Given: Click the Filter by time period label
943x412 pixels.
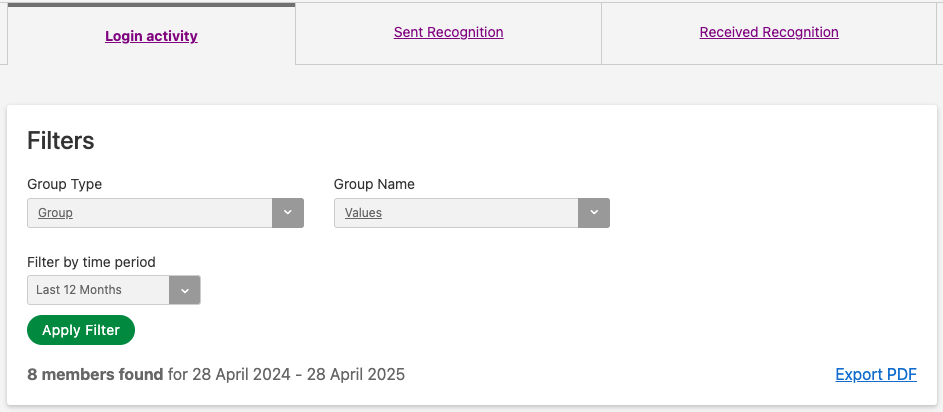Looking at the screenshot, I should pyautogui.click(x=91, y=262).
